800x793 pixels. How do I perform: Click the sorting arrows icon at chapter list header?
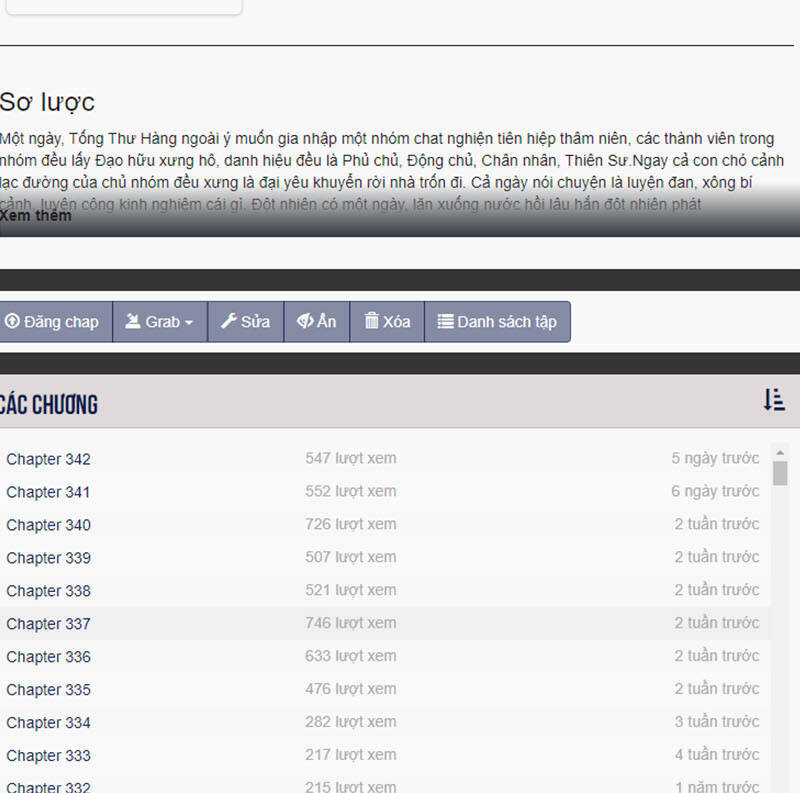[x=772, y=399]
